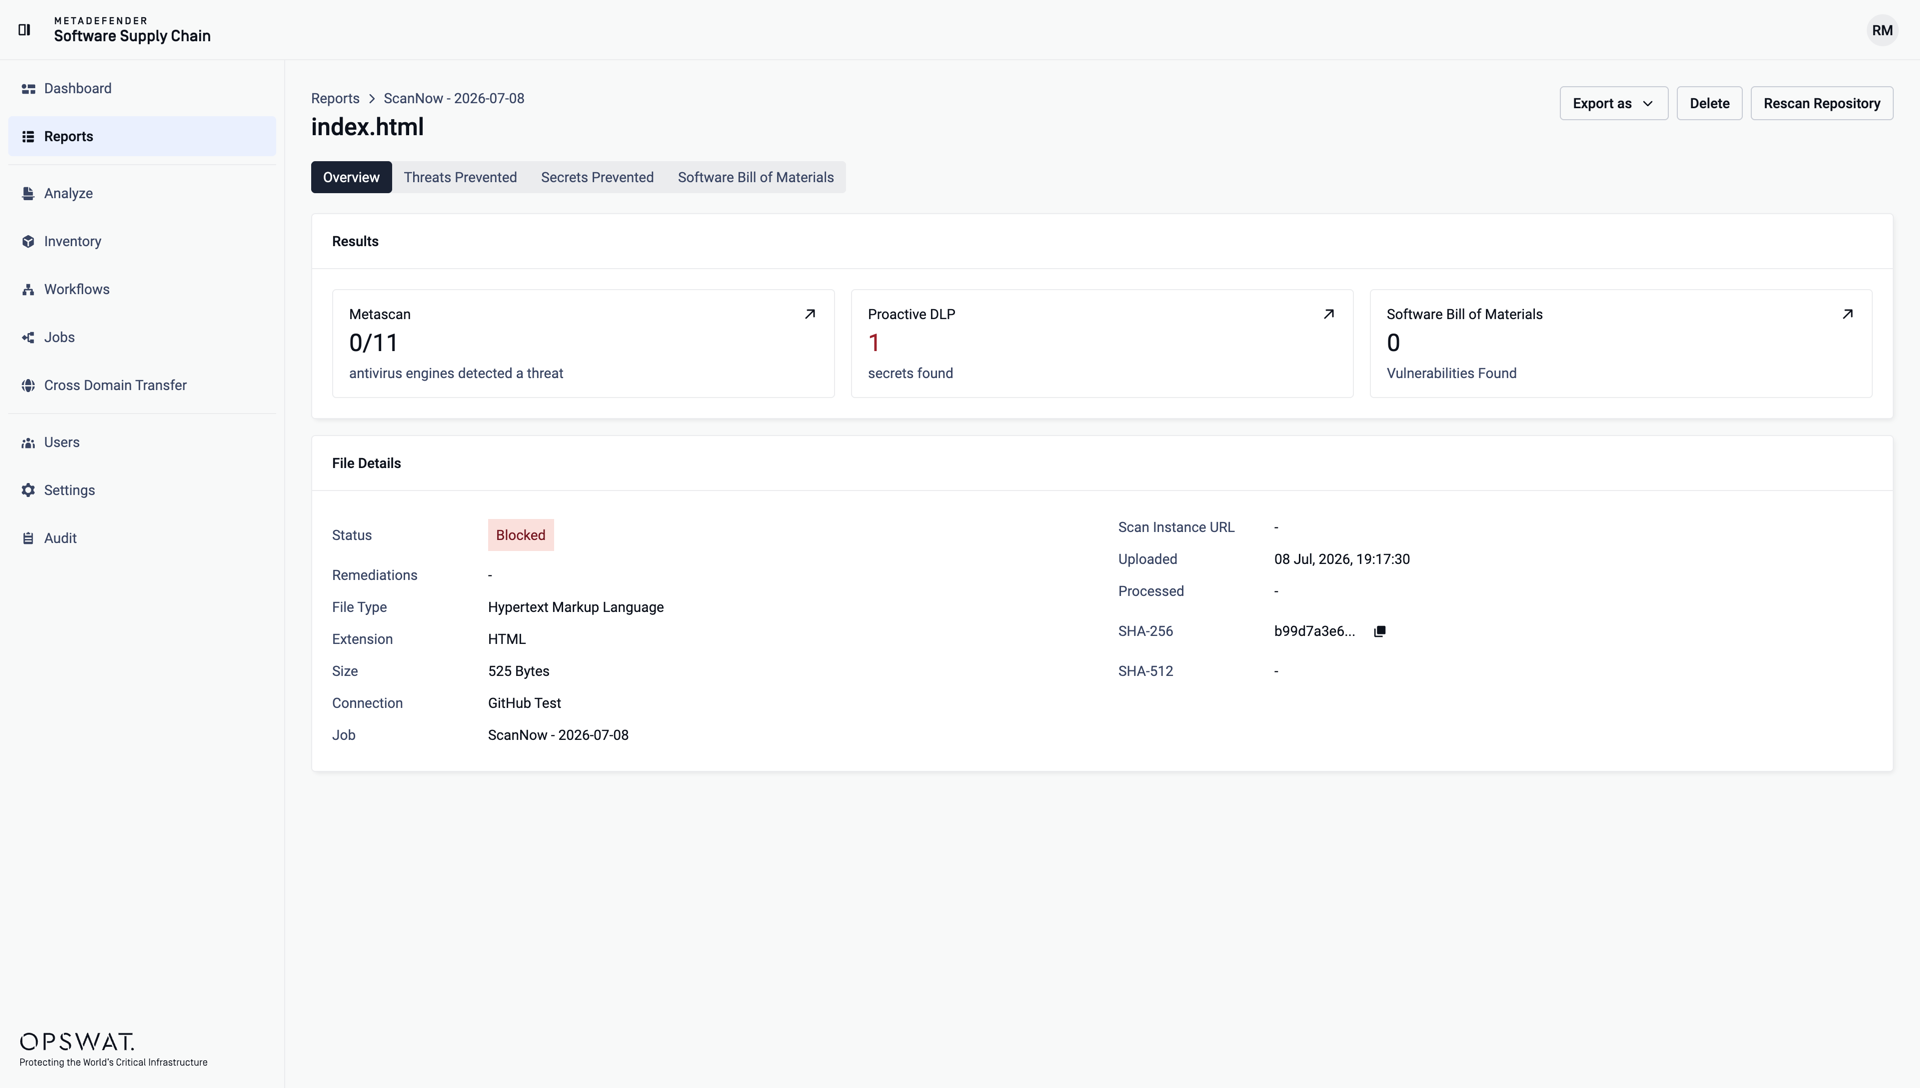This screenshot has height=1088, width=1920.
Task: Click the Users people icon
Action: [28, 443]
